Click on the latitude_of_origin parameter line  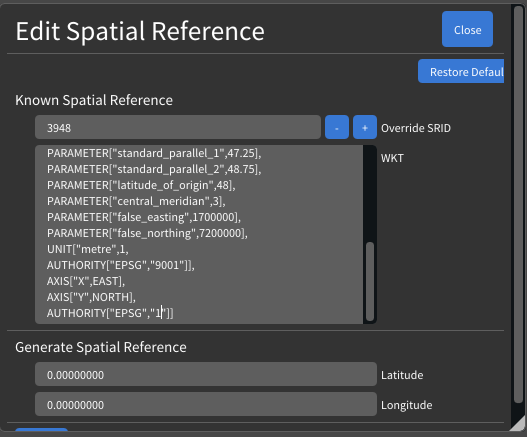[141, 185]
